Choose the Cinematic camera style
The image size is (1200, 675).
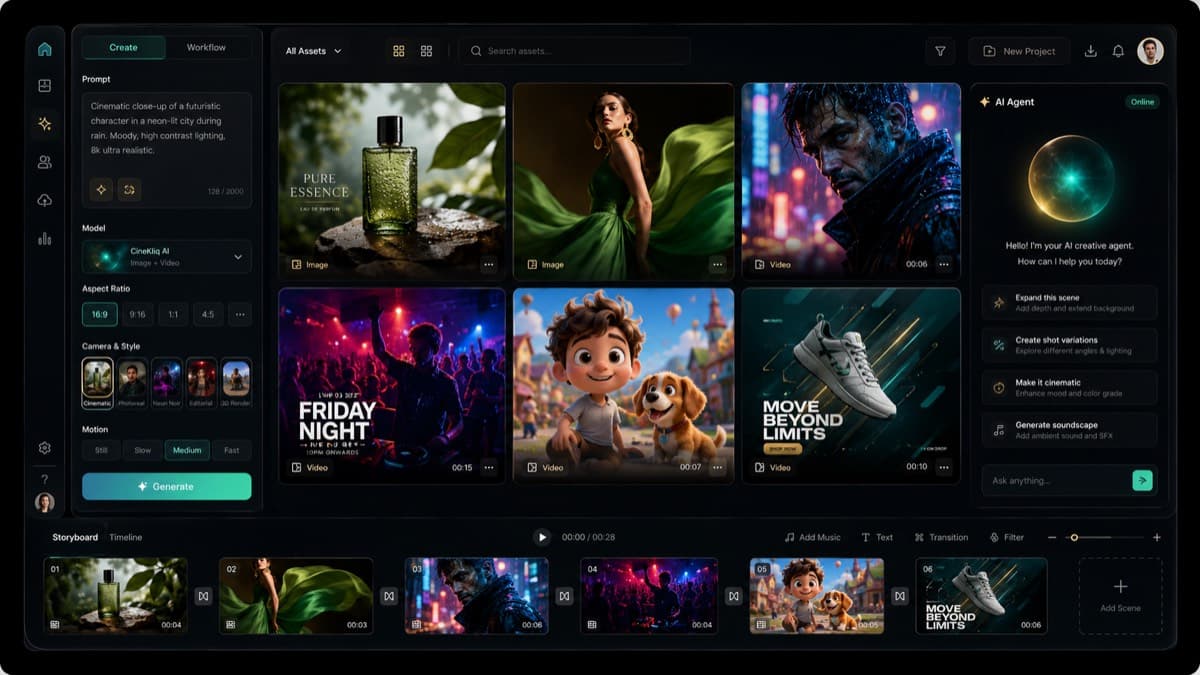pos(98,384)
